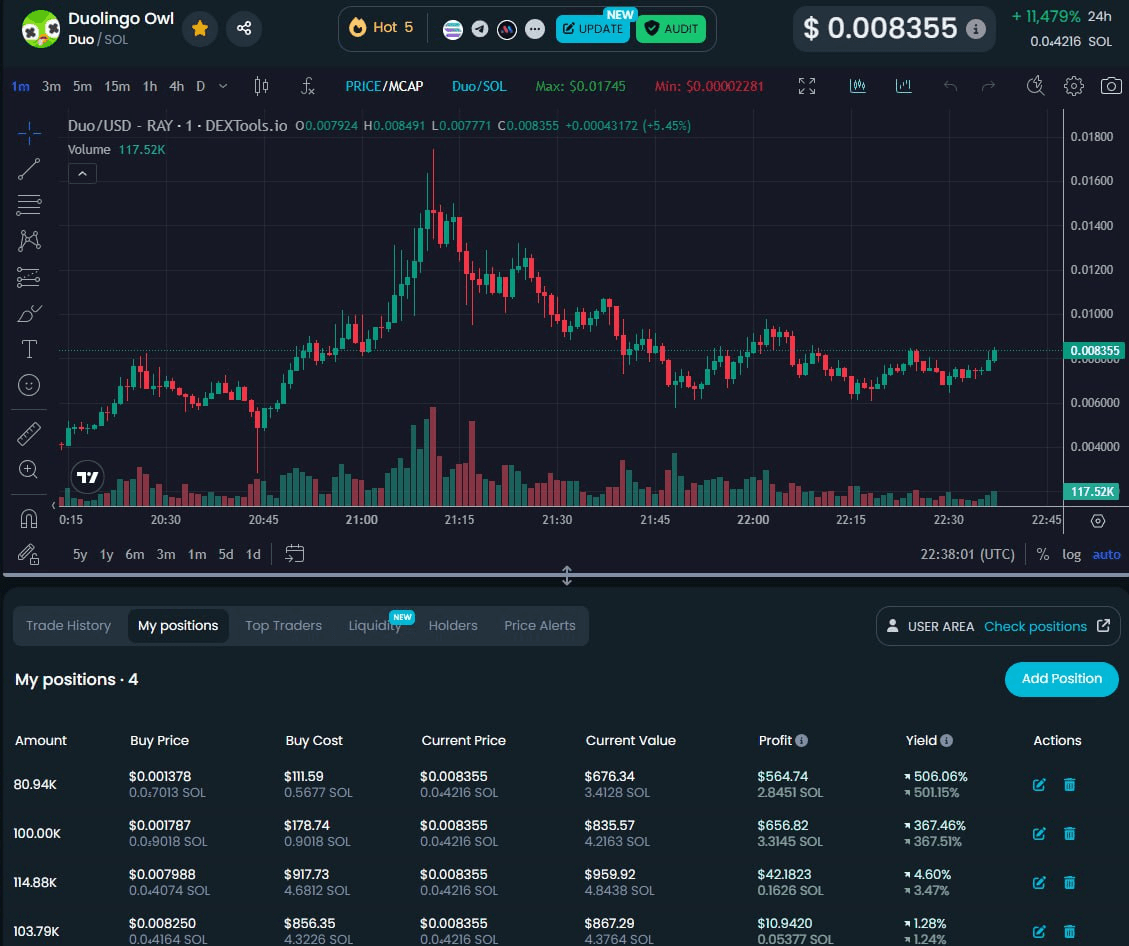Edit the 80.94K position
The image size is (1129, 946).
pyautogui.click(x=1039, y=785)
